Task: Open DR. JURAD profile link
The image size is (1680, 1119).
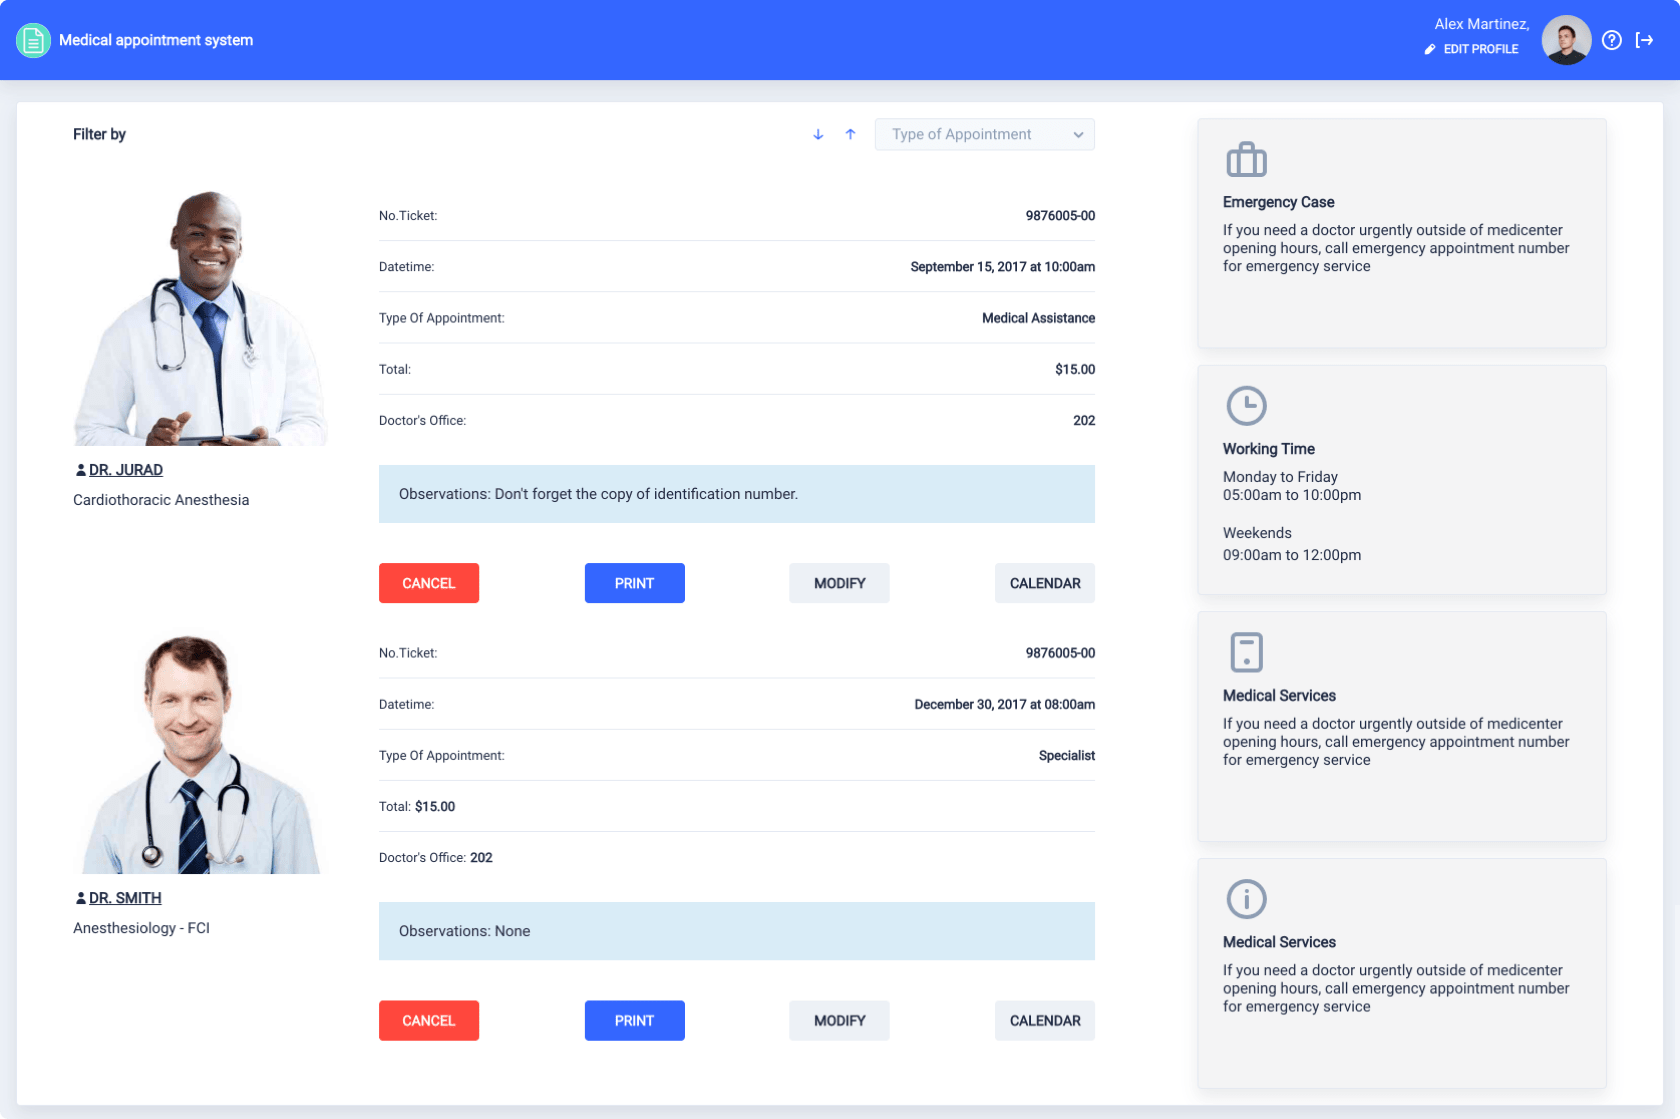Action: [126, 470]
